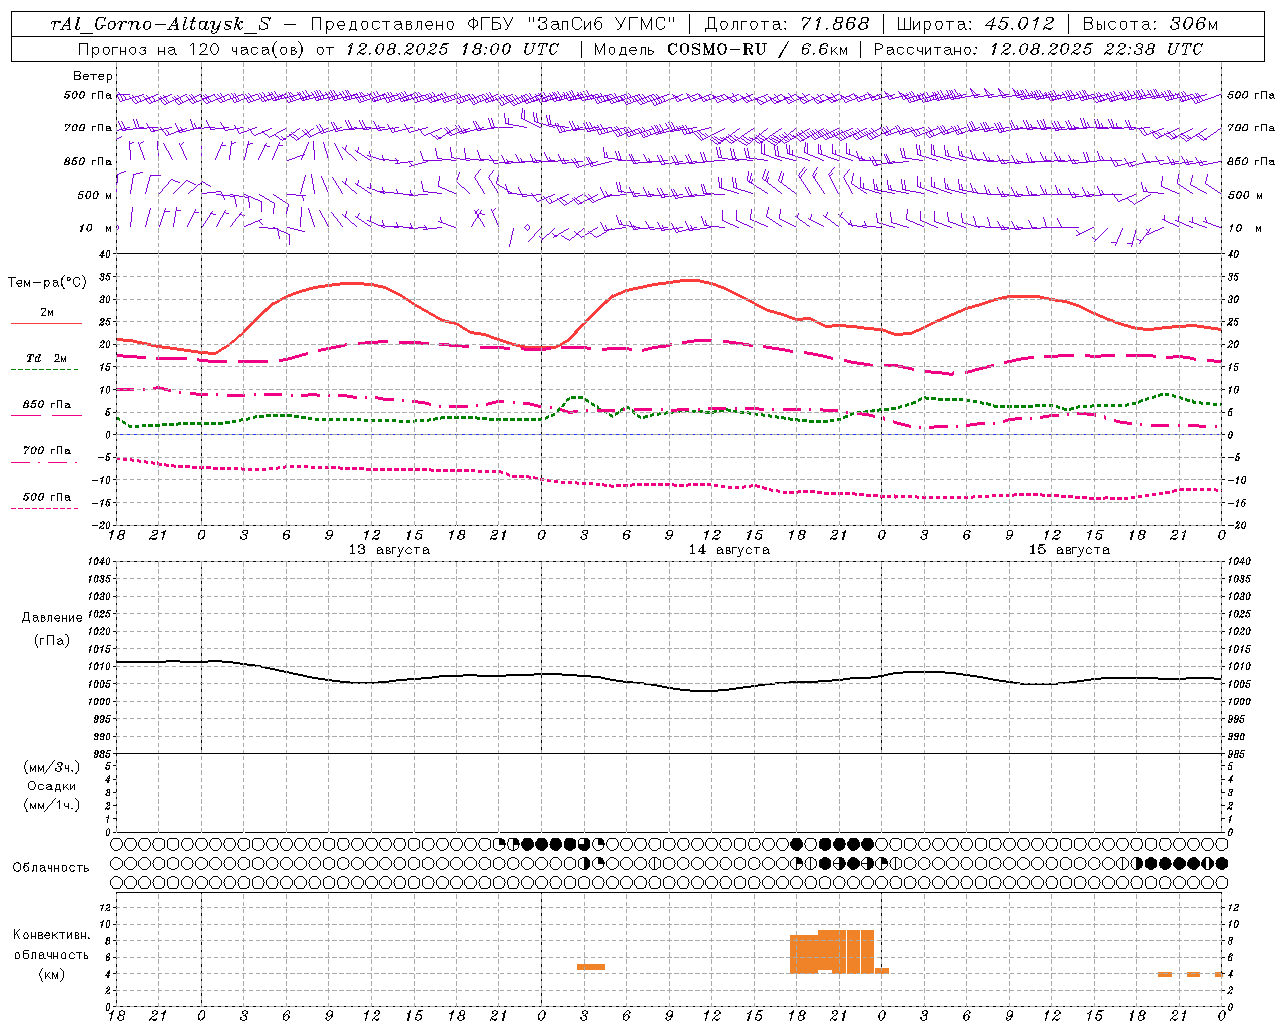
Task: Click the Тем-ра(°C) axis title
Action: [x=47, y=283]
